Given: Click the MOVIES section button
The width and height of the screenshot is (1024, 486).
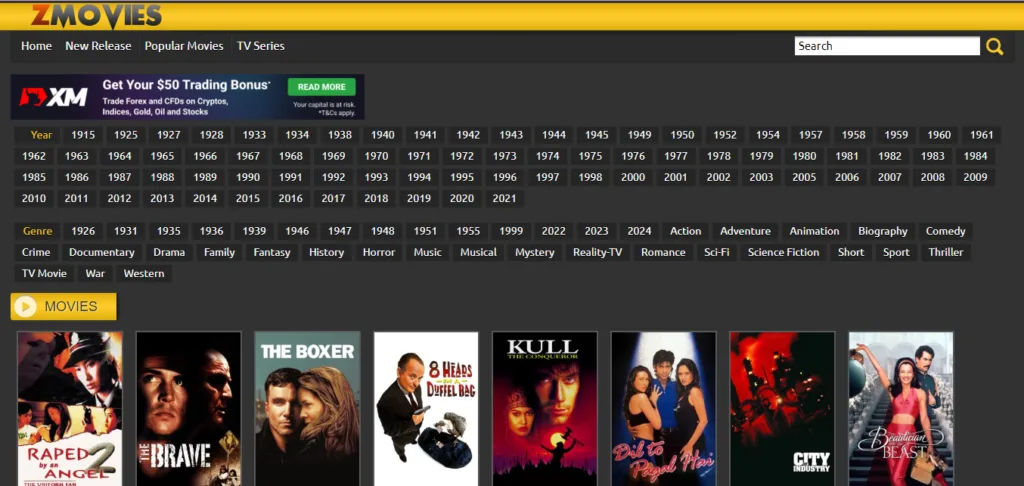Looking at the screenshot, I should tap(63, 306).
